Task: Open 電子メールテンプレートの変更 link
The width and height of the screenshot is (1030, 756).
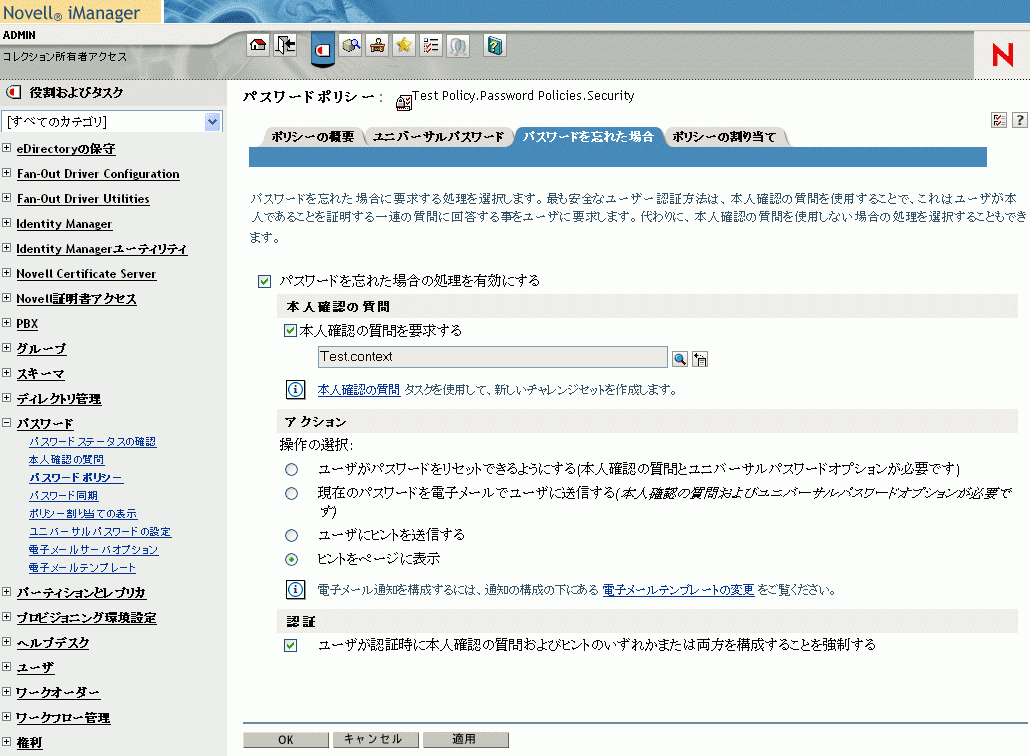Action: pos(678,590)
